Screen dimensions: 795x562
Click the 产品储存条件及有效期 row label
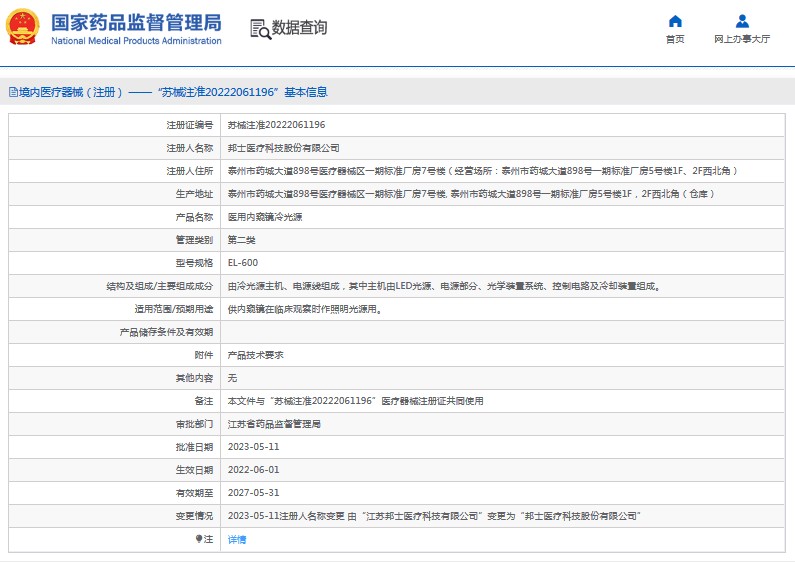coord(166,332)
